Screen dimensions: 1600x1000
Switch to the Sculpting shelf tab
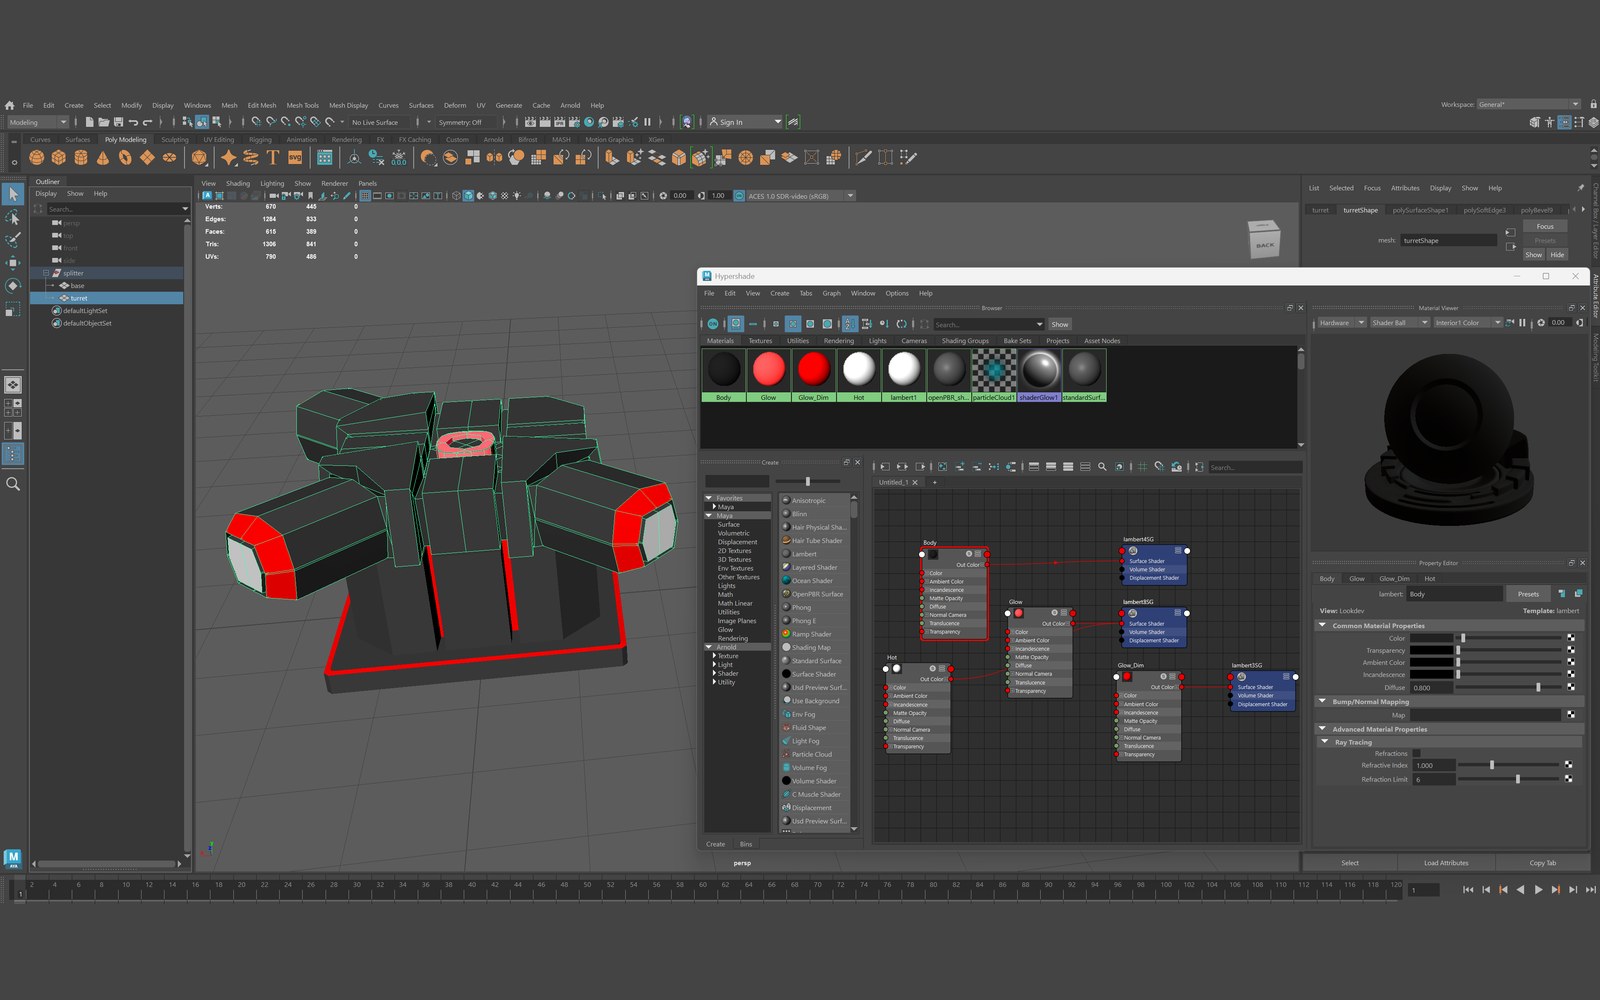175,140
